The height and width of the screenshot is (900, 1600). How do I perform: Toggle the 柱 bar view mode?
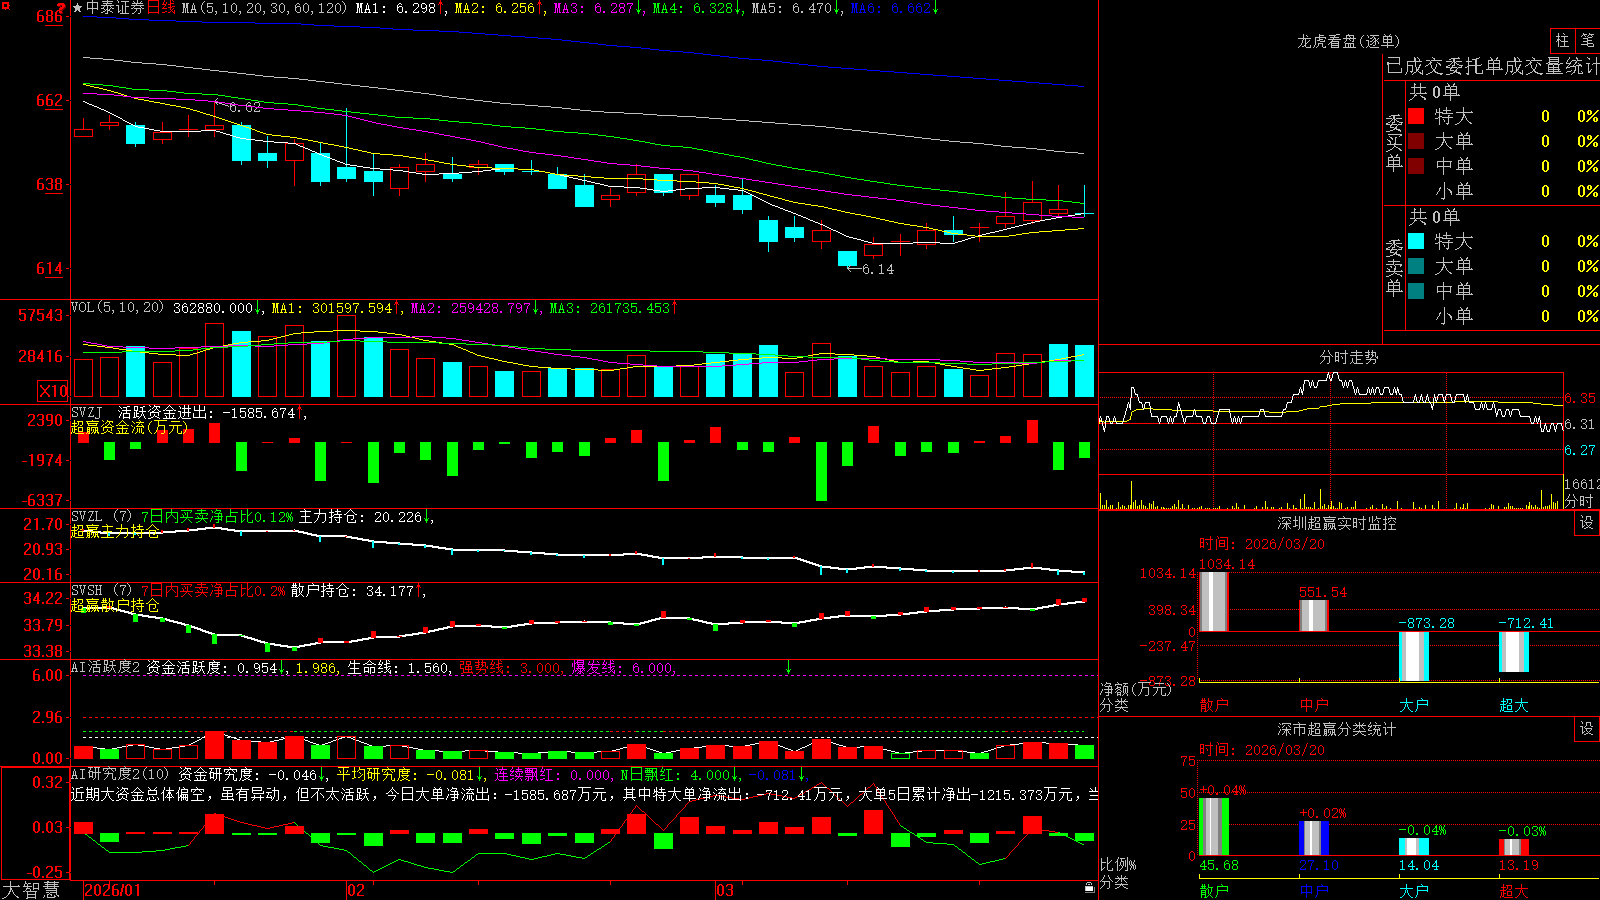1562,40
